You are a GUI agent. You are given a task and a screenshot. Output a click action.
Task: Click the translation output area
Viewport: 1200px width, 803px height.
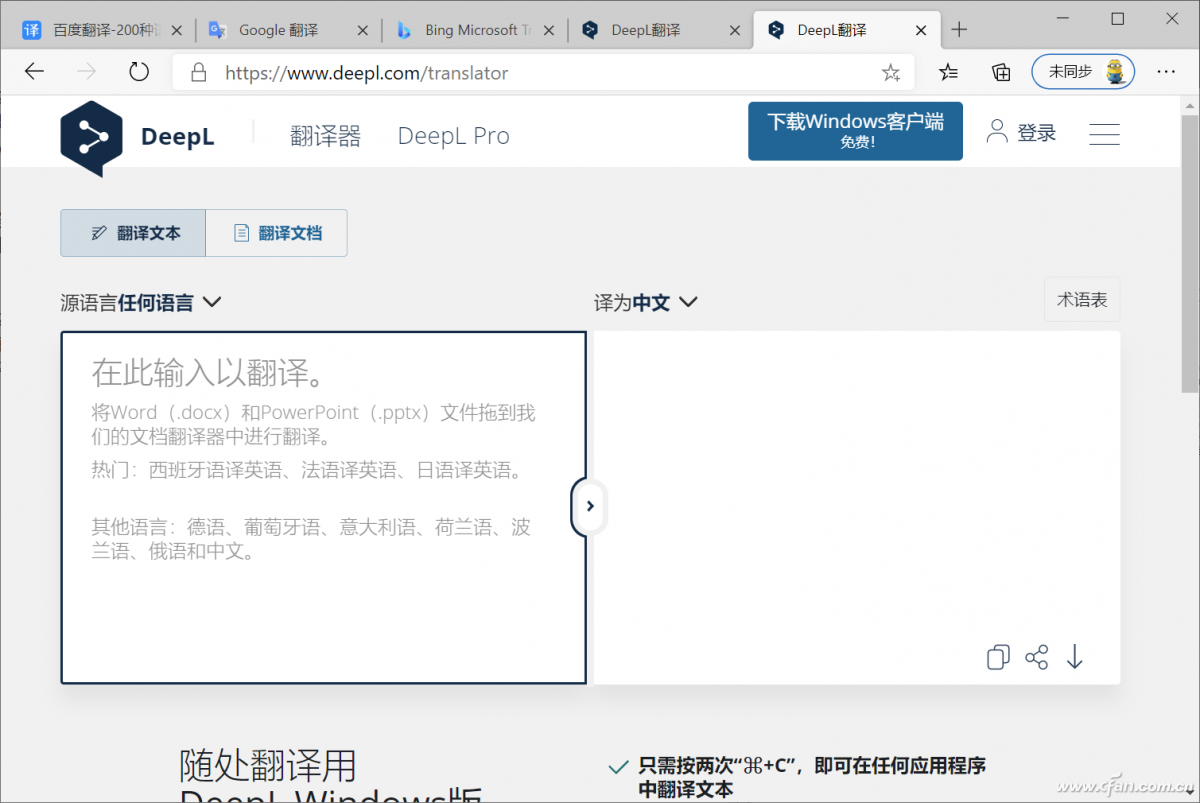tap(857, 508)
